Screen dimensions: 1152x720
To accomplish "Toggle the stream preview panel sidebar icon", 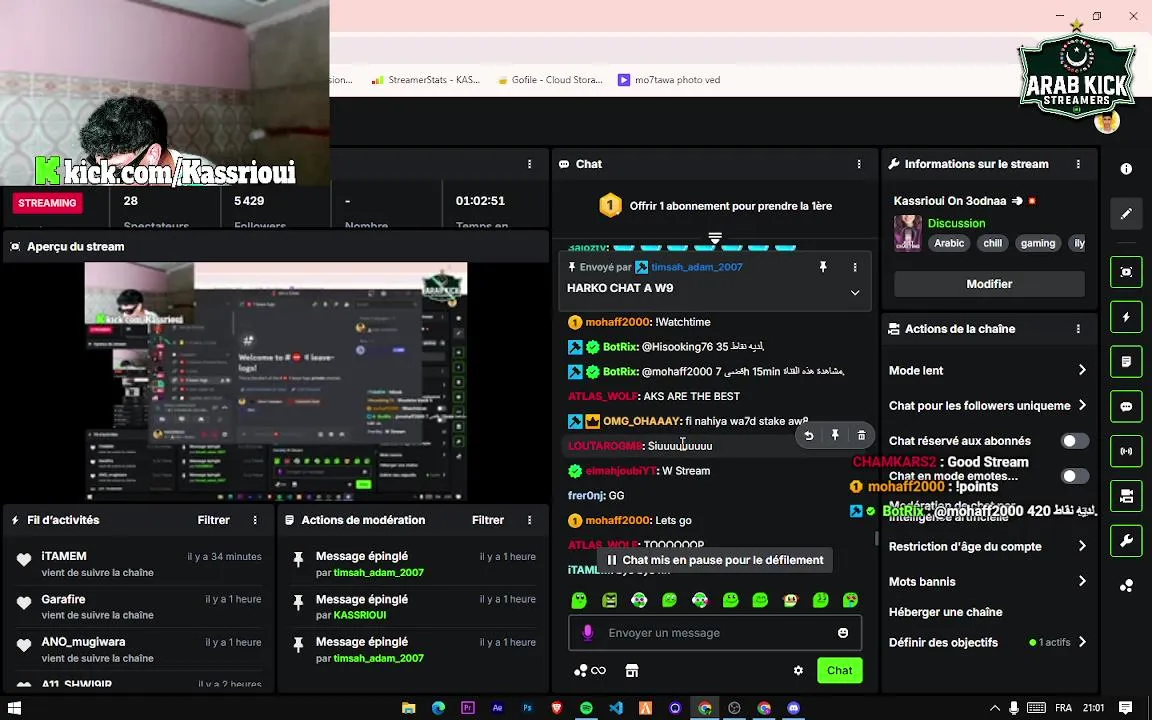I will pos(1126,272).
